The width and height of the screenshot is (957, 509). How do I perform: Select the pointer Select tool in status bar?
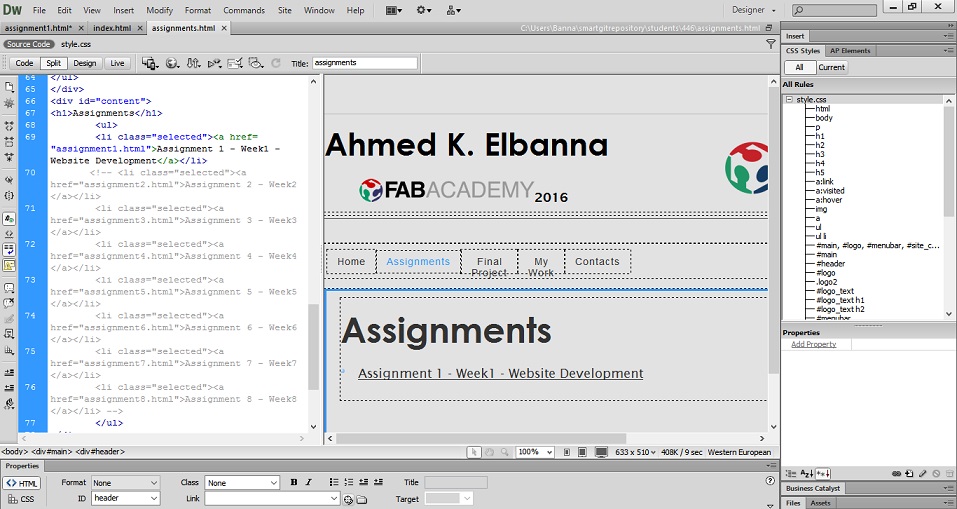click(474, 452)
